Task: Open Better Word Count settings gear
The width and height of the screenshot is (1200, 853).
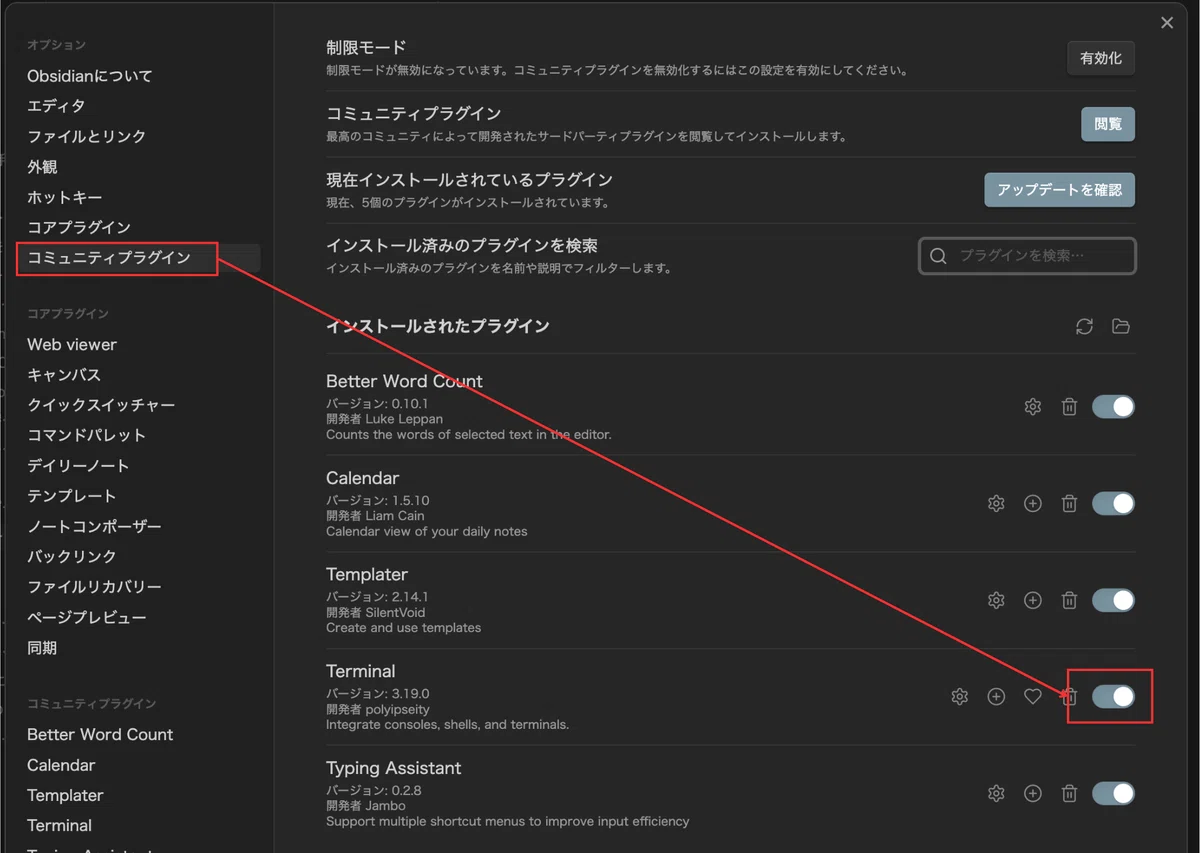Action: coord(1033,407)
